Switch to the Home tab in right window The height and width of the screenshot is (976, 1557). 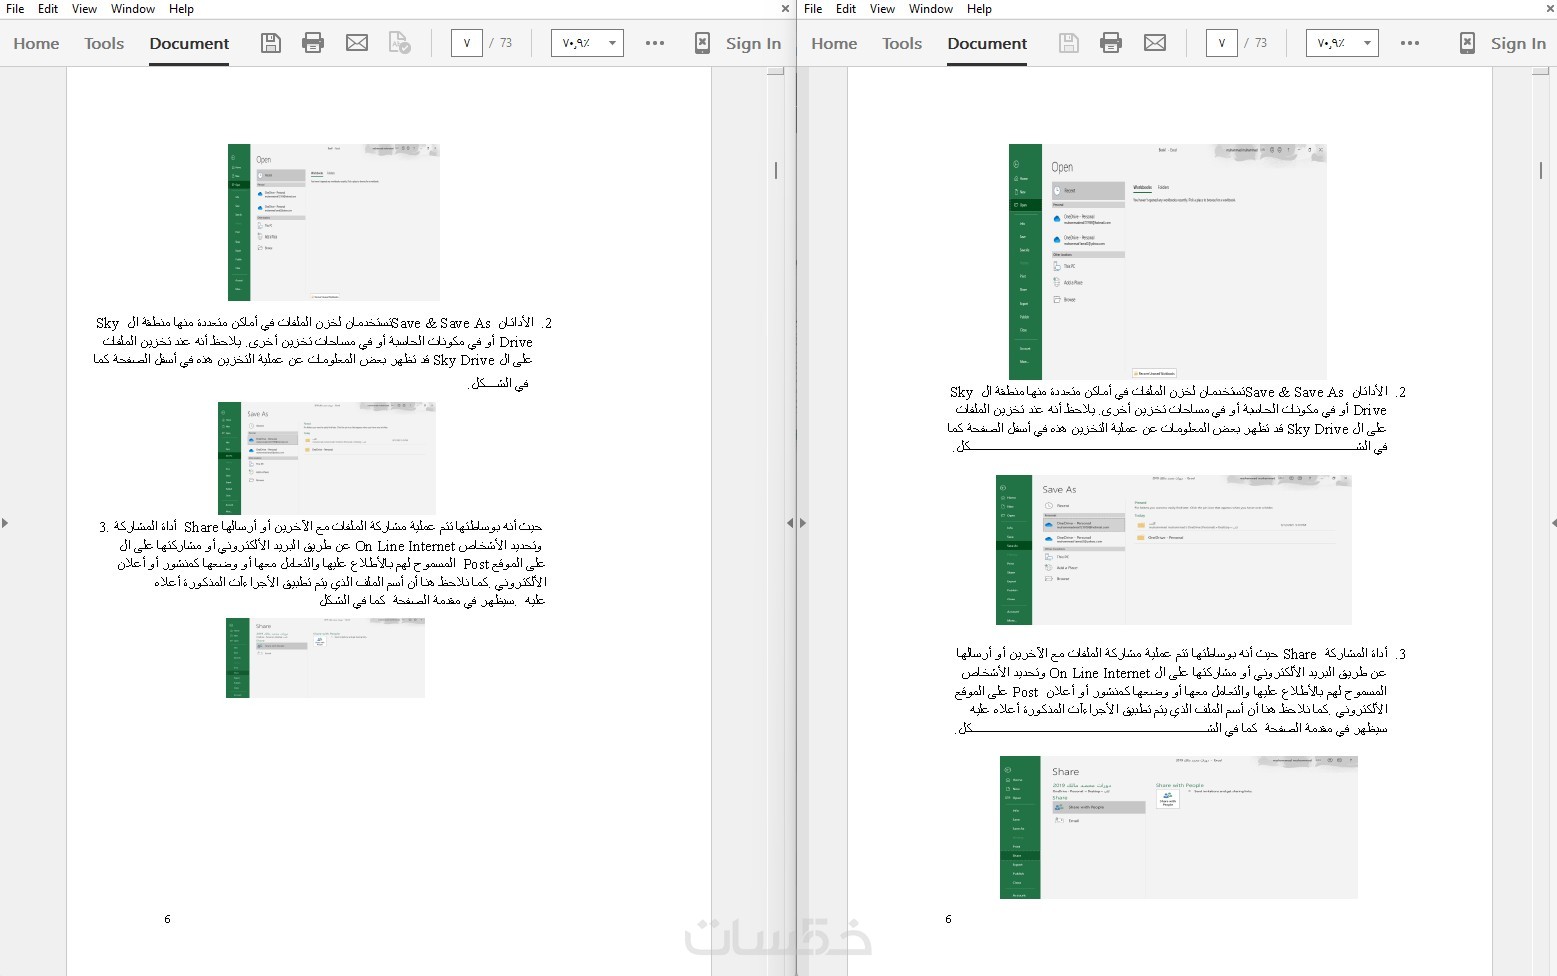[834, 43]
